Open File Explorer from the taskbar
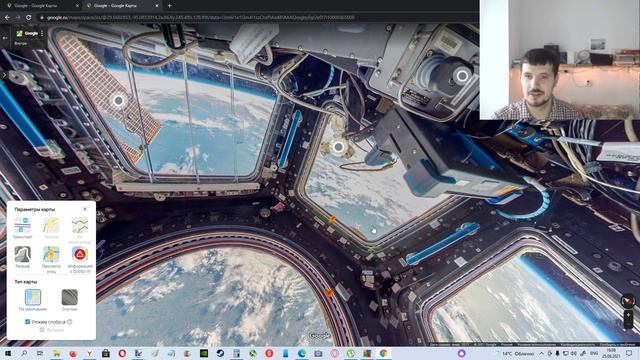Viewport: 640px width, 360px height. click(56, 353)
